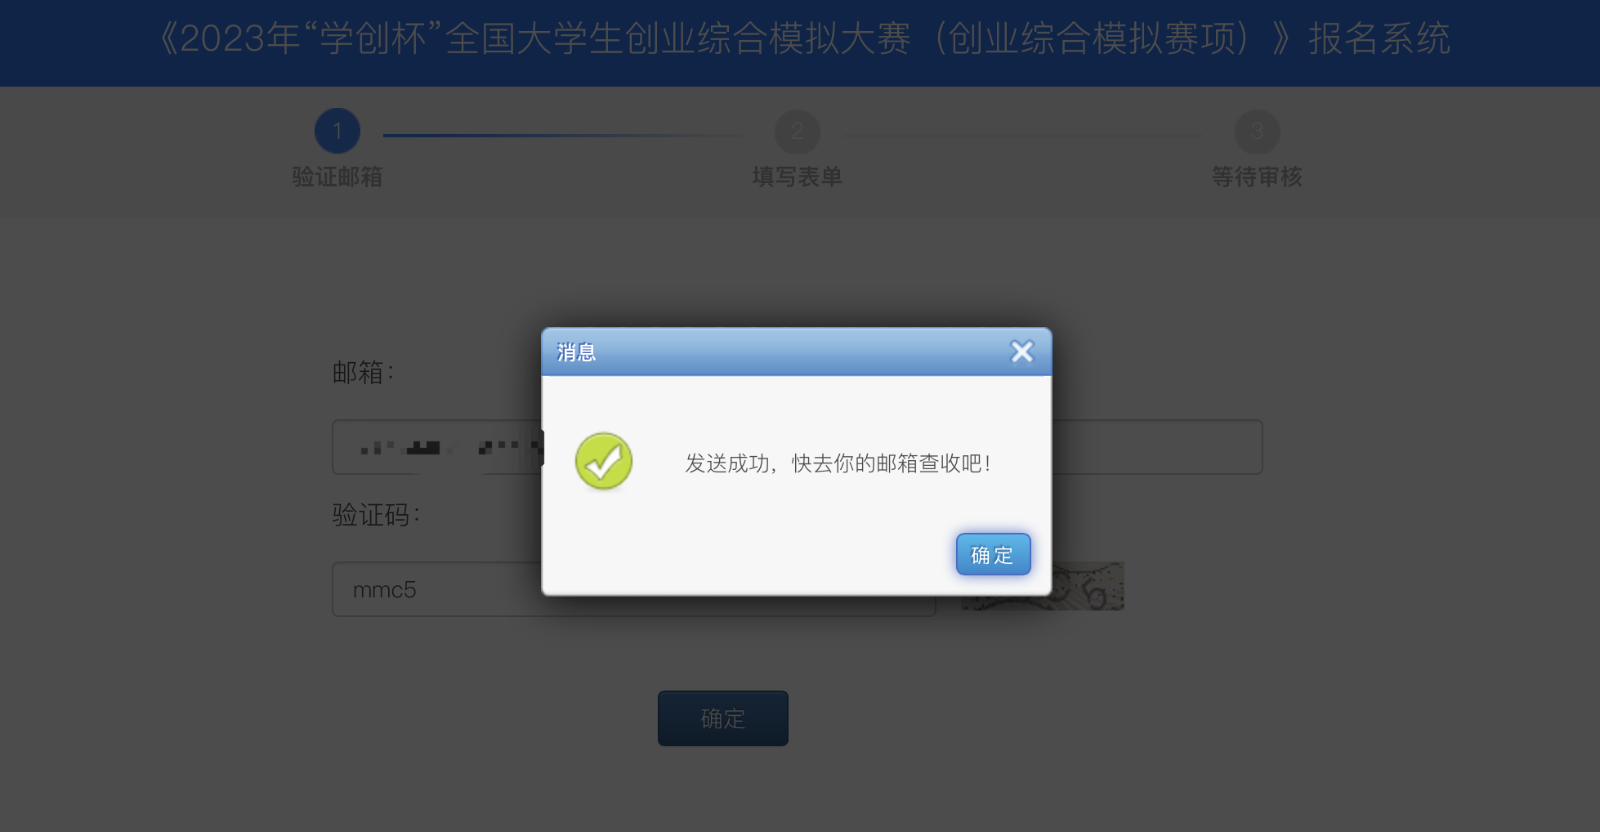Viewport: 1600px width, 832px height.
Task: Refresh the captcha image
Action: point(1042,586)
